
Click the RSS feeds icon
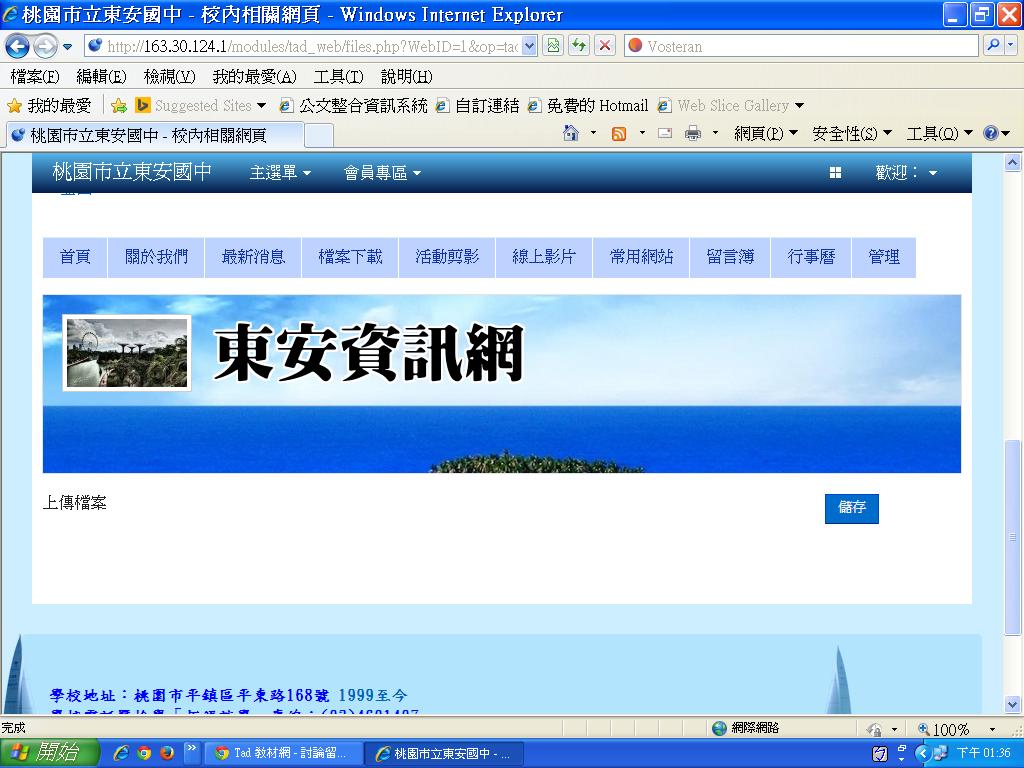[619, 133]
